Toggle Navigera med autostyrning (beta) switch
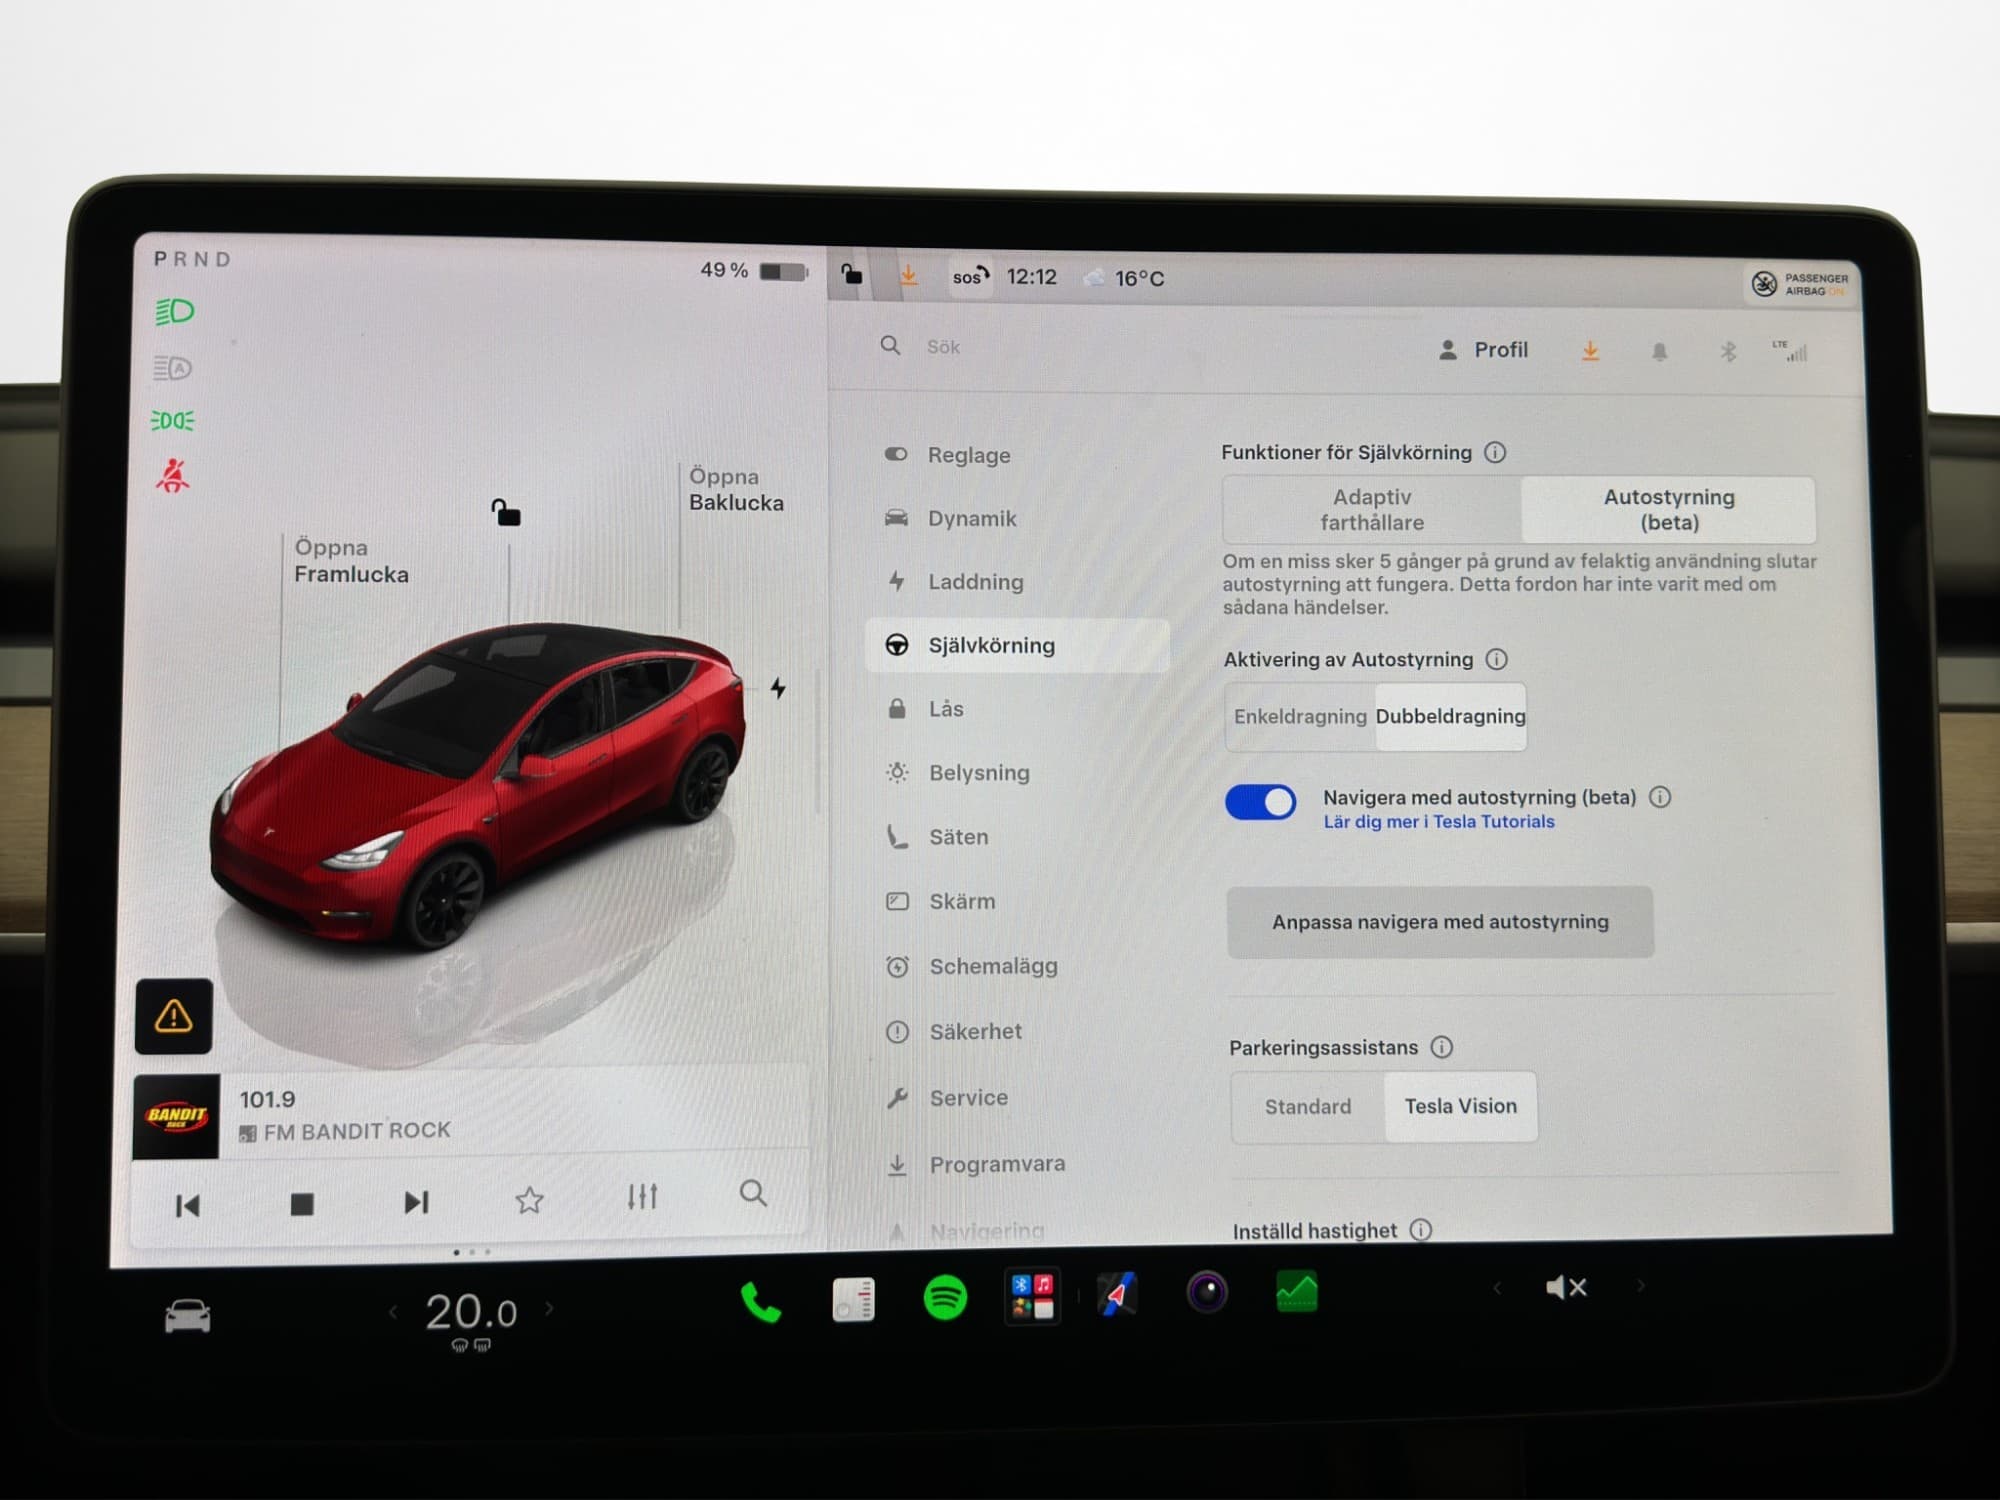Screen dimensions: 2000x1500 [x=1260, y=802]
